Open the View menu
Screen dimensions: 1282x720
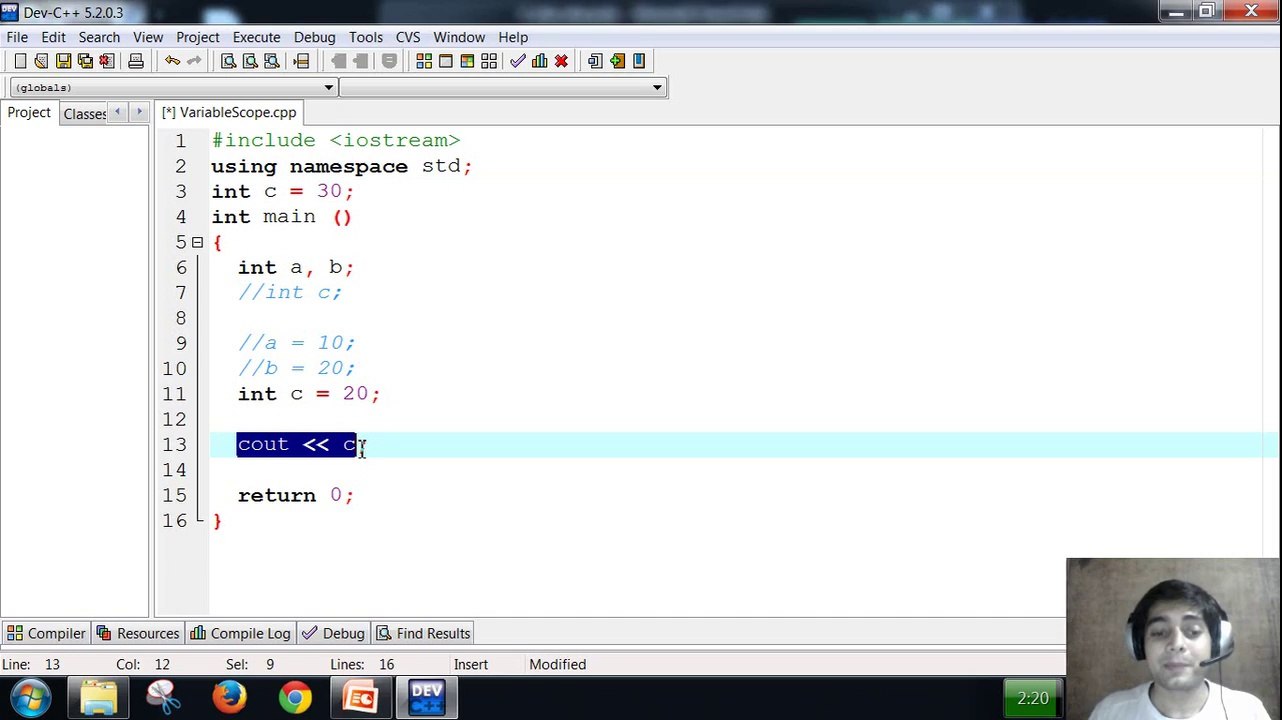(148, 37)
